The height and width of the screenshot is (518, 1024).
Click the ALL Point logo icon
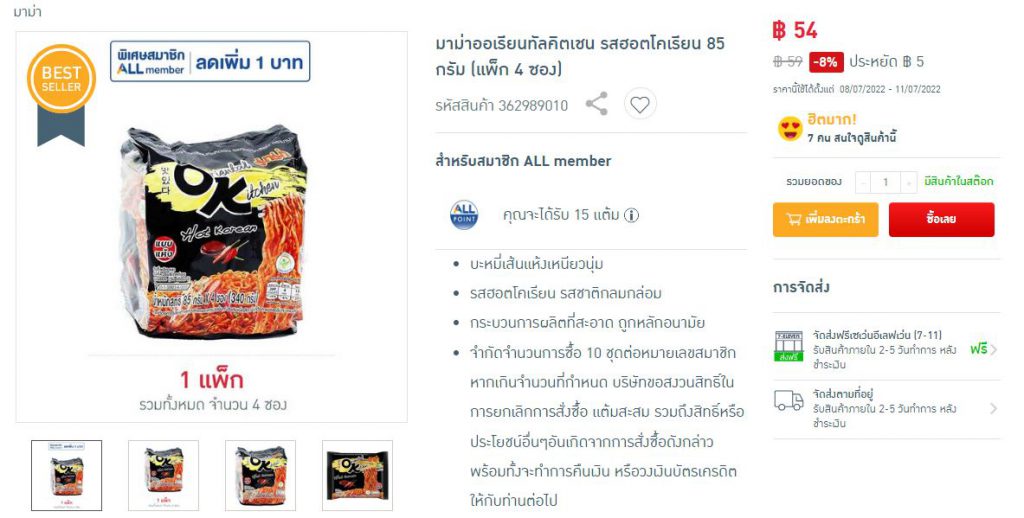click(464, 215)
